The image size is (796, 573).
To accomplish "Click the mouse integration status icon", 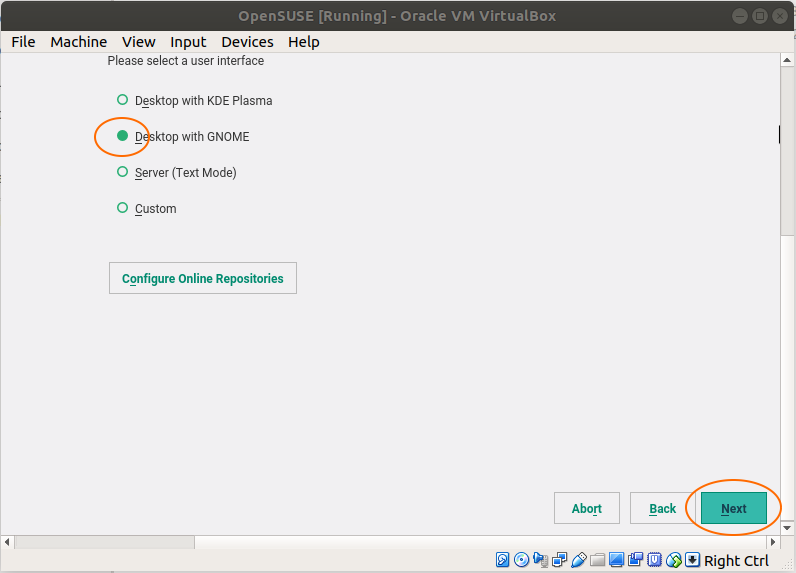I will pyautogui.click(x=674, y=560).
